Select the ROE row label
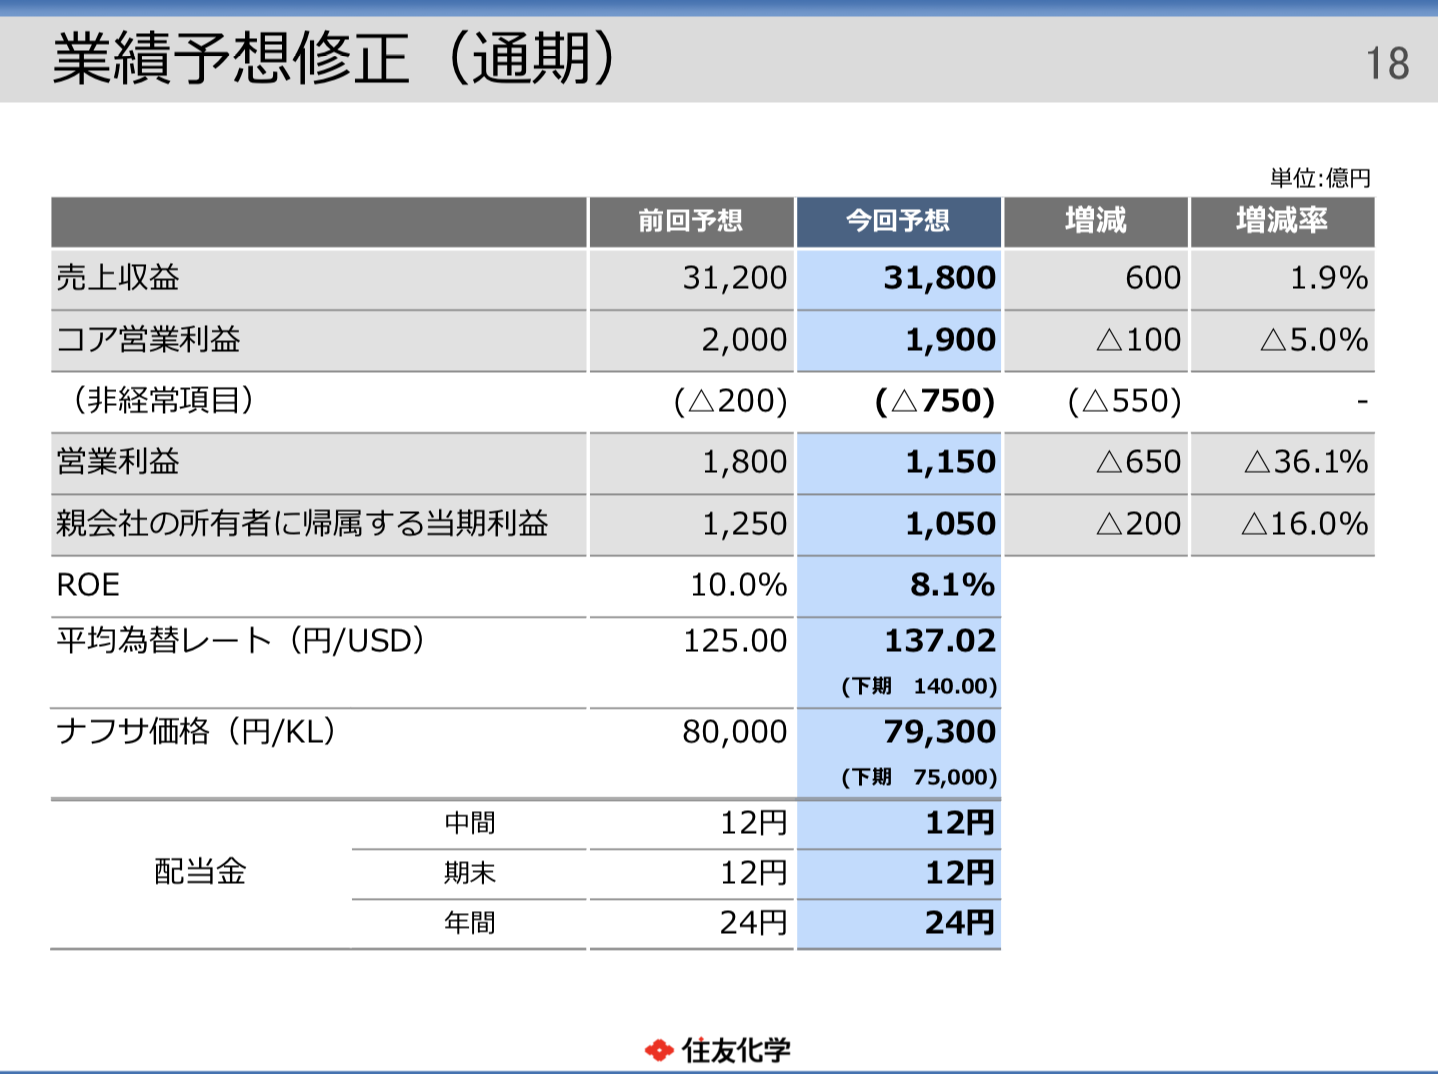Image resolution: width=1438 pixels, height=1074 pixels. click(88, 585)
